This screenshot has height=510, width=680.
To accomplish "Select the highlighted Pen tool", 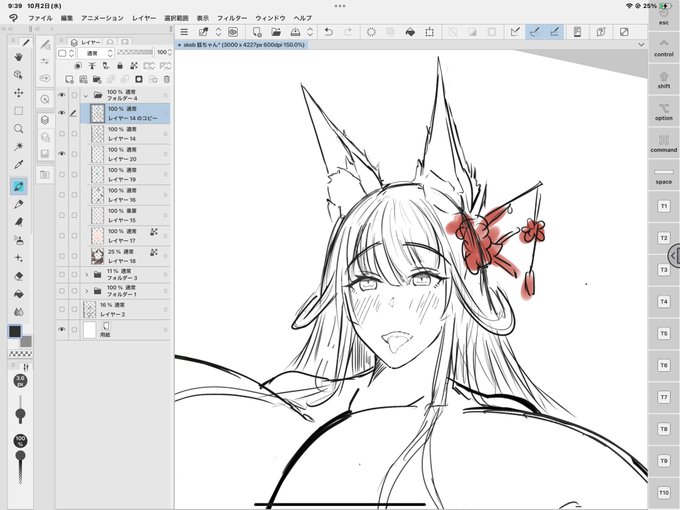I will pos(19,186).
